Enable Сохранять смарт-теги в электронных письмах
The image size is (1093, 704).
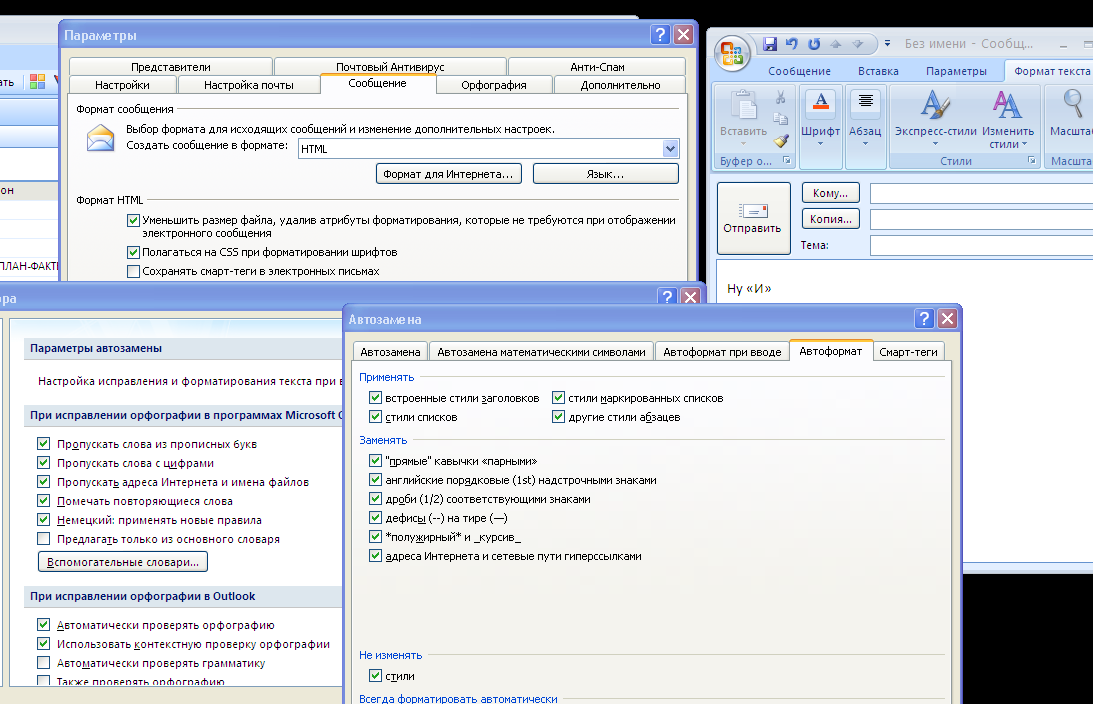134,271
